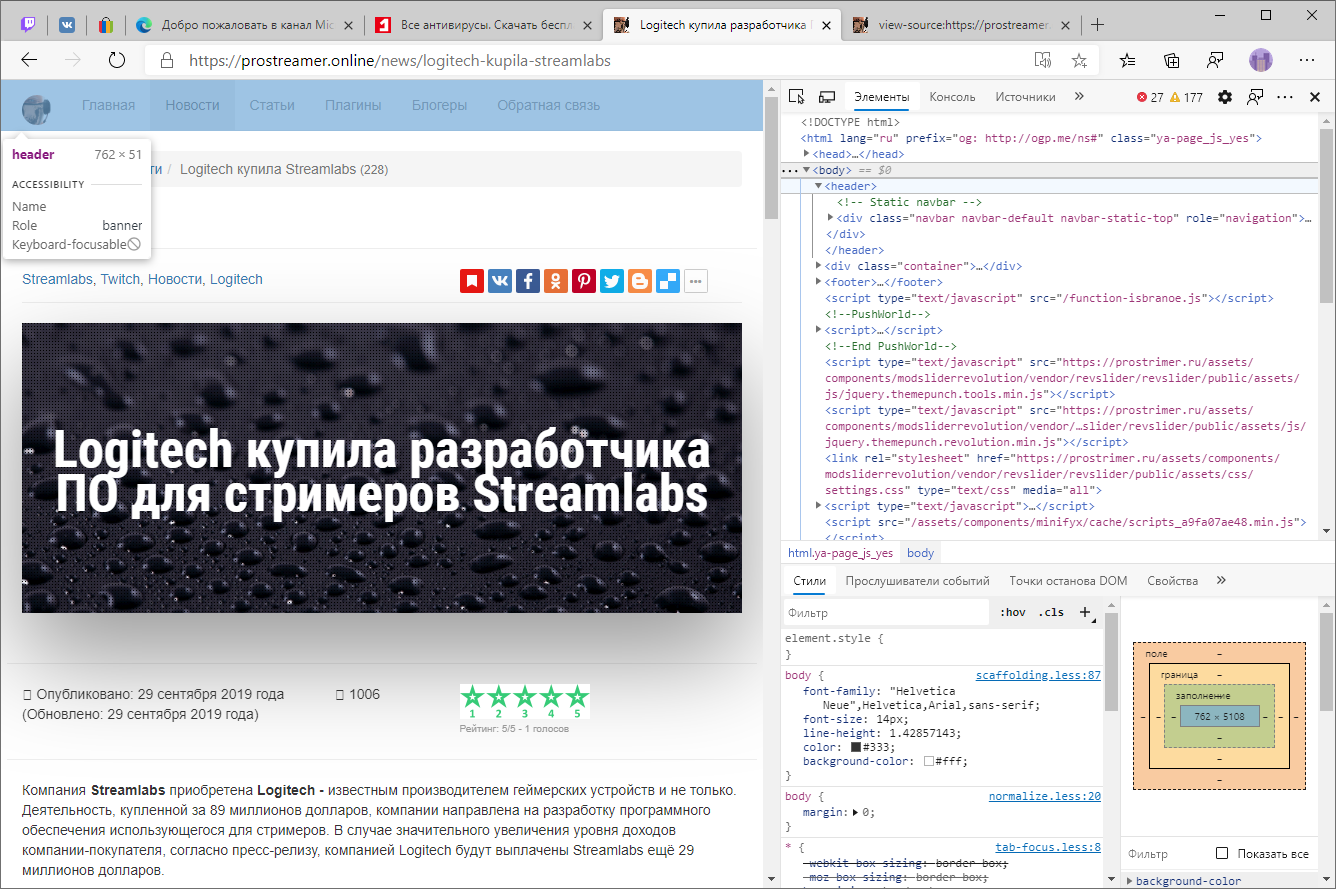Screen dimensions: 1336x889
Task: Share article on Delicious
Action: click(x=668, y=281)
